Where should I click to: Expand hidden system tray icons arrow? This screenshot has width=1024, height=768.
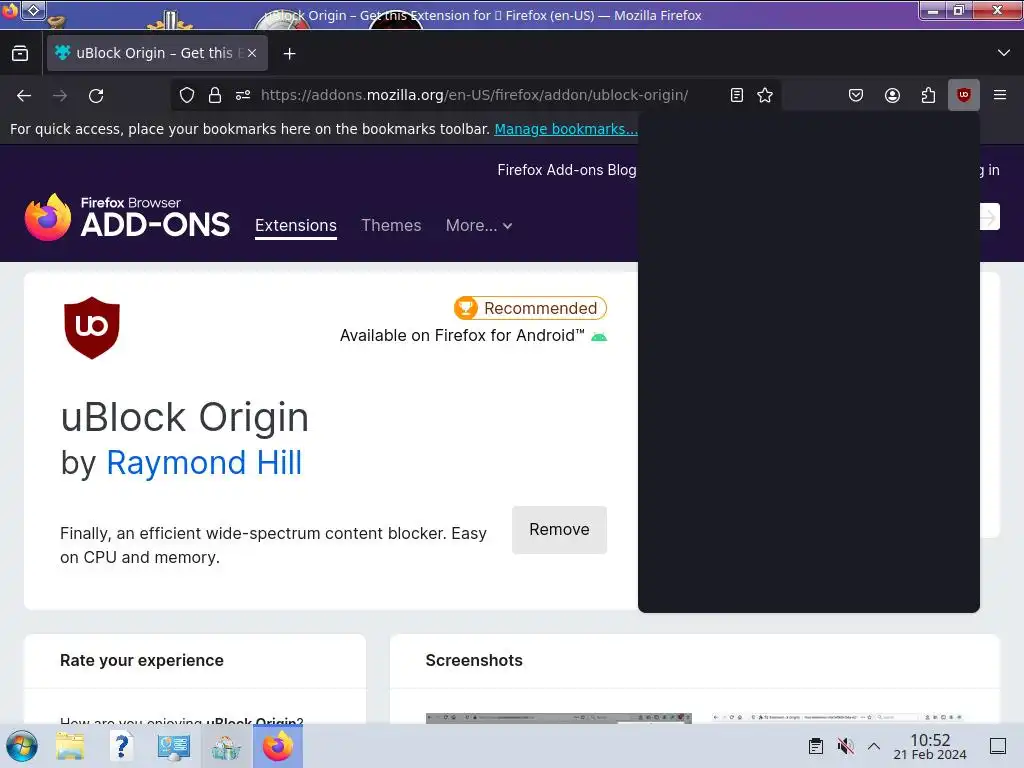tap(874, 746)
